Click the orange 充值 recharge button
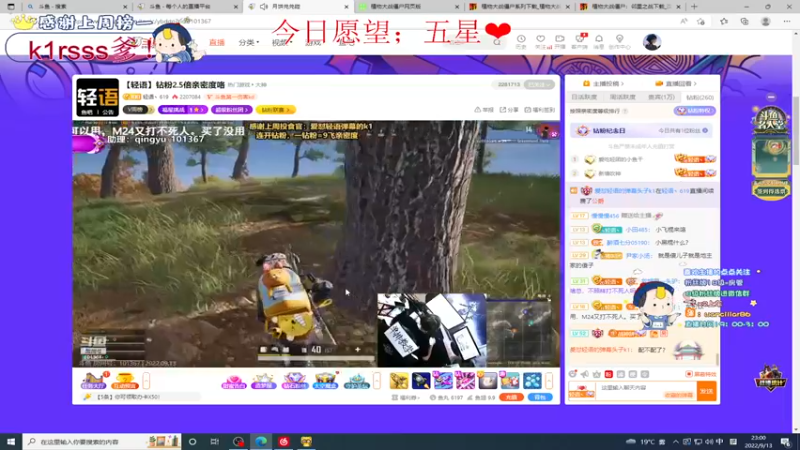 pyautogui.click(x=512, y=397)
